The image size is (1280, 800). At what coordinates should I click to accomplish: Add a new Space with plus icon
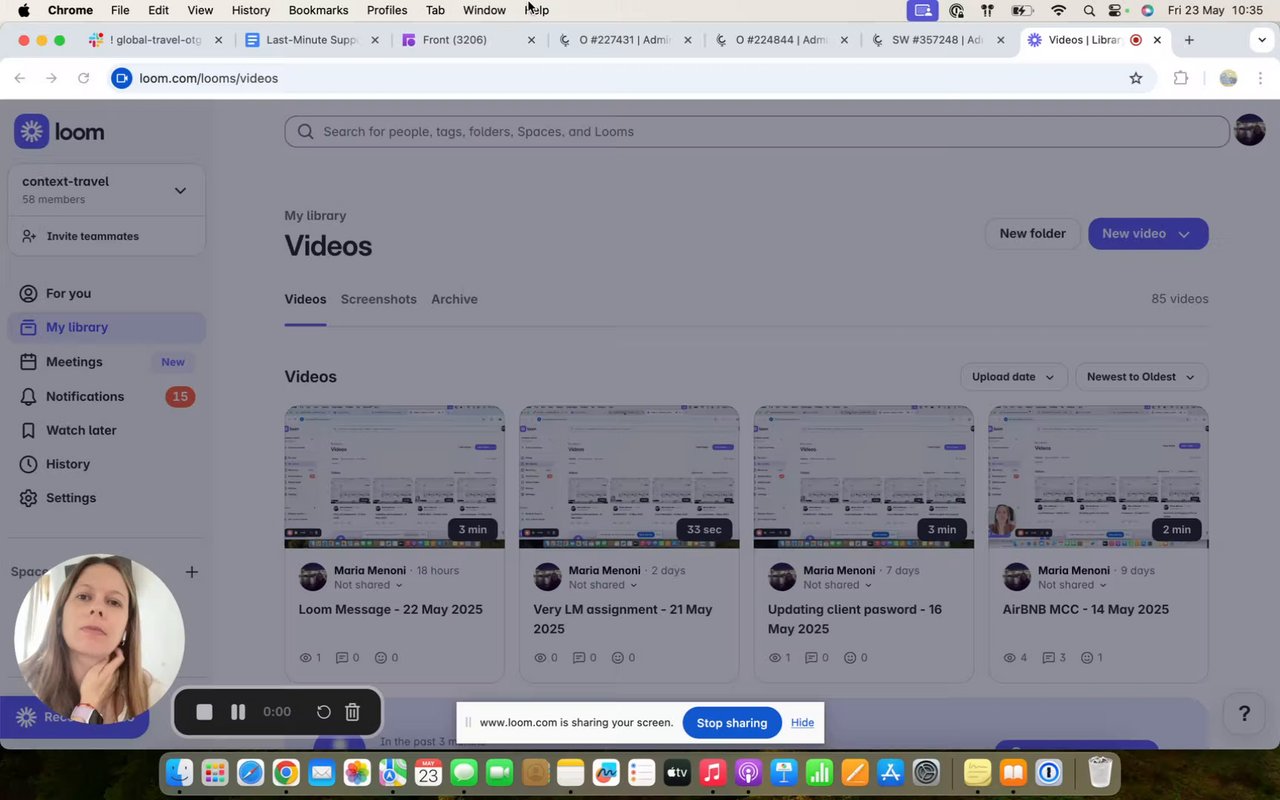(x=191, y=572)
